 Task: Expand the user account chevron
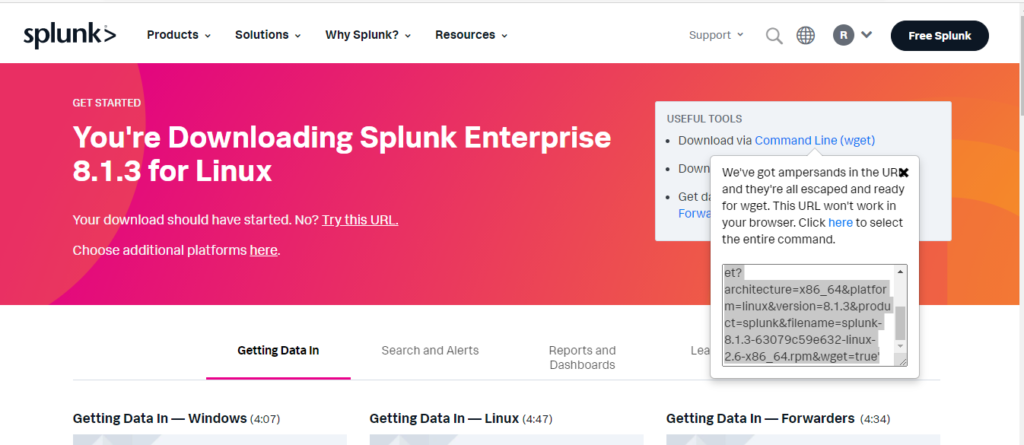pyautogui.click(x=867, y=35)
